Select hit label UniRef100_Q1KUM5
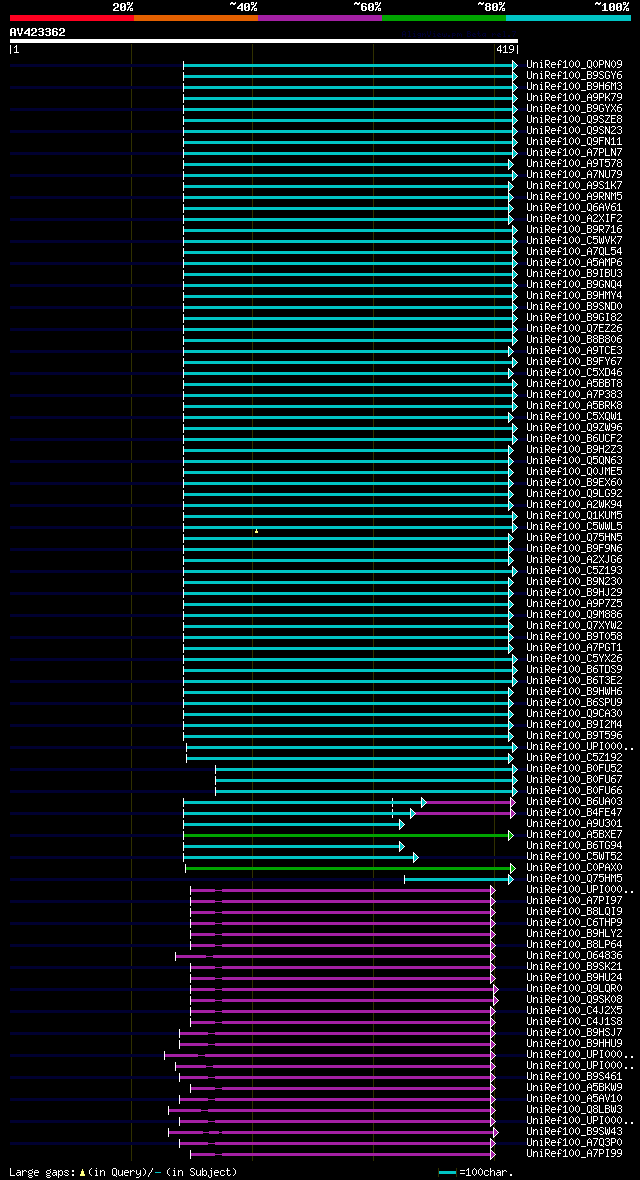Image resolution: width=640 pixels, height=1180 pixels. [574, 515]
